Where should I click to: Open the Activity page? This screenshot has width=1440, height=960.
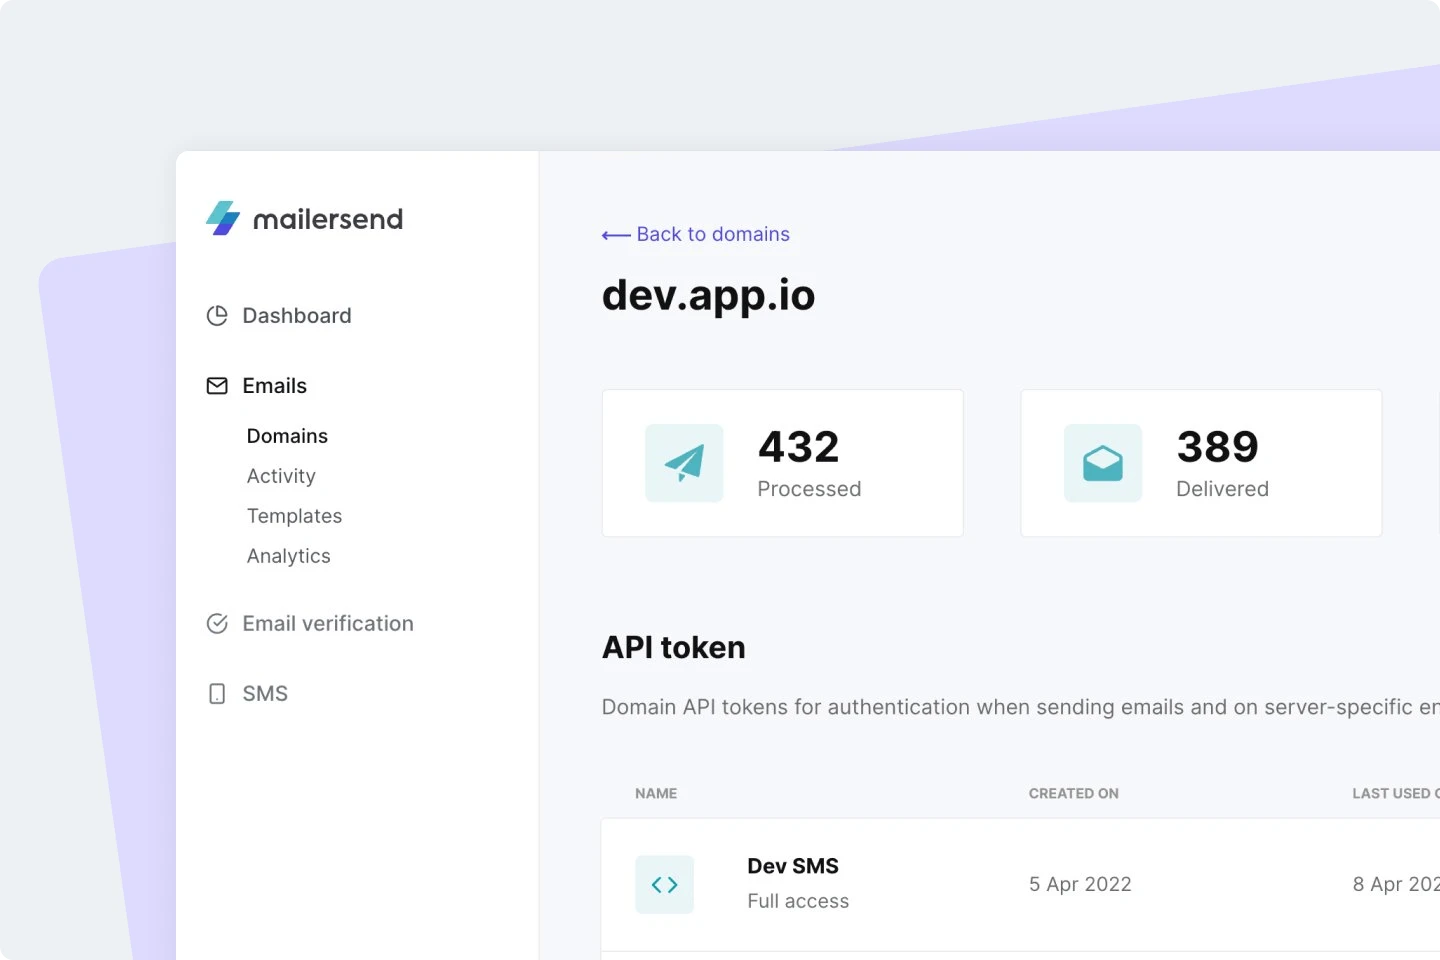coord(281,476)
